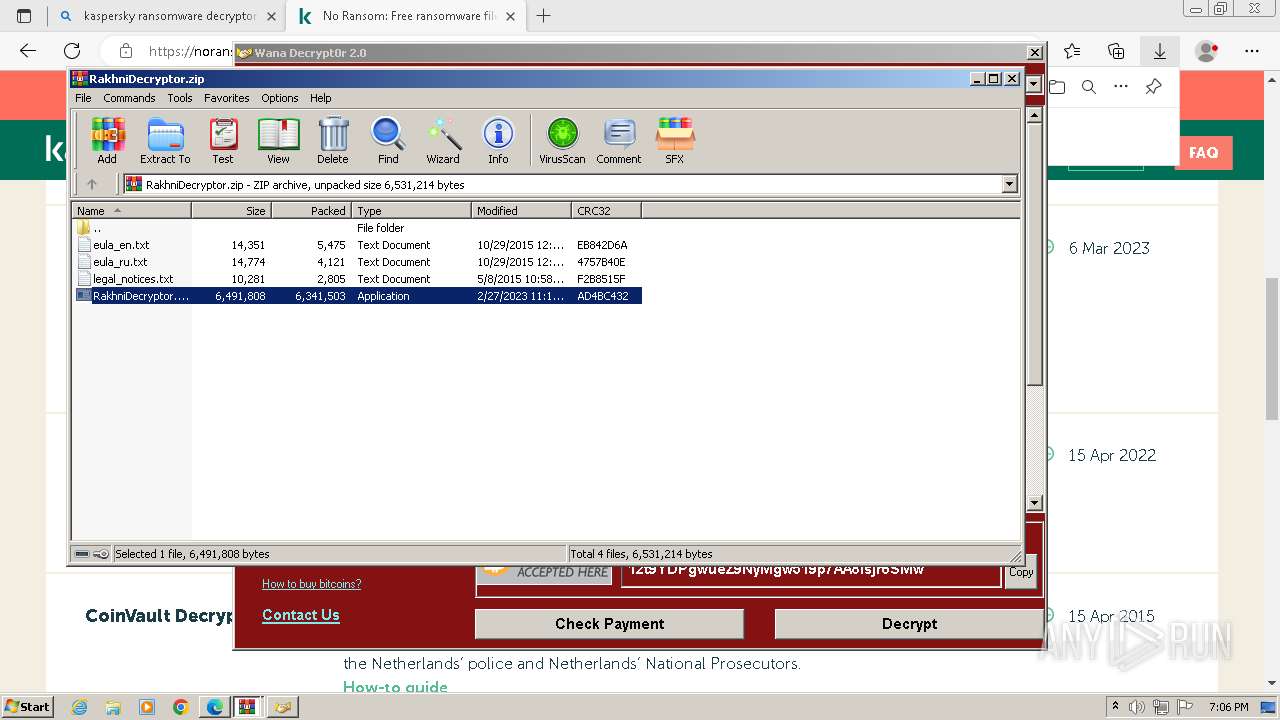Click the Find magnifier icon in WinRAR
Image resolution: width=1280 pixels, height=720 pixels.
(x=388, y=140)
